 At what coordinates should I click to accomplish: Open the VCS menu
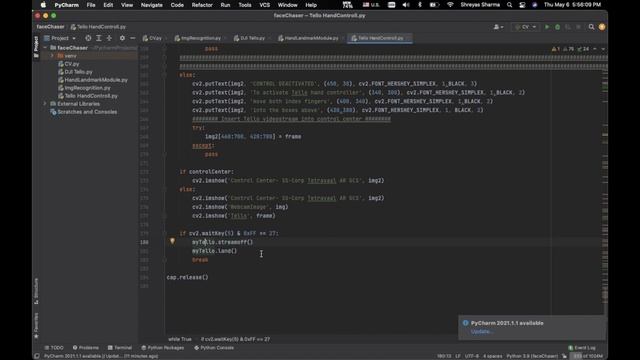[264, 5]
